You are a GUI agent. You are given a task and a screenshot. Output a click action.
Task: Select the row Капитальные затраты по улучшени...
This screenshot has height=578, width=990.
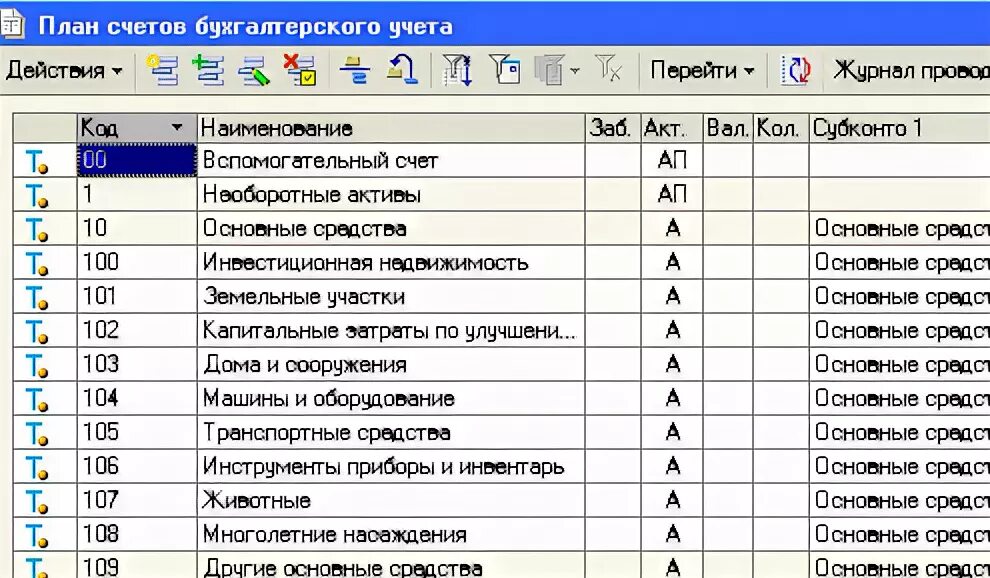502,330
